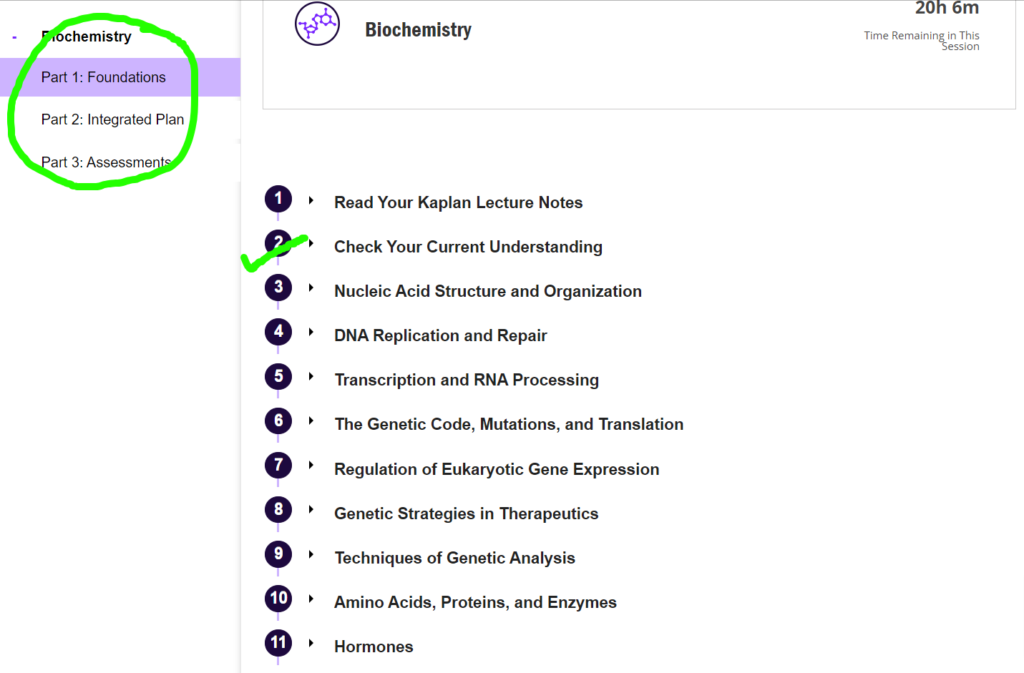Click the step 10 numbered badge
1024x673 pixels.
[x=278, y=598]
